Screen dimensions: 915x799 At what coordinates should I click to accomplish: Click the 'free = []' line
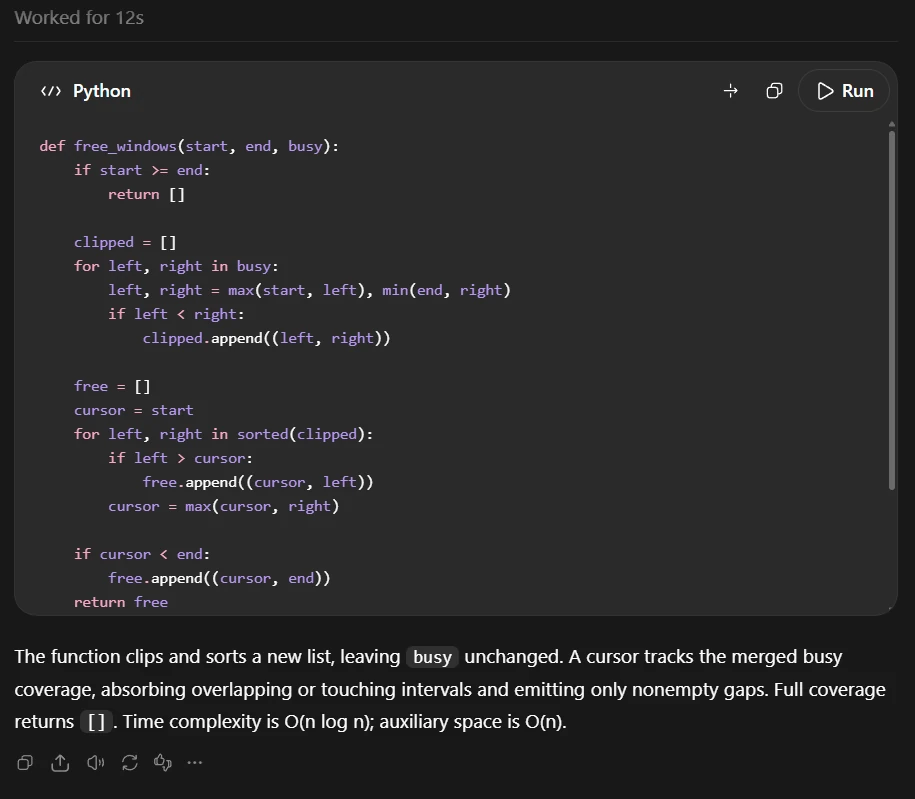coord(112,386)
